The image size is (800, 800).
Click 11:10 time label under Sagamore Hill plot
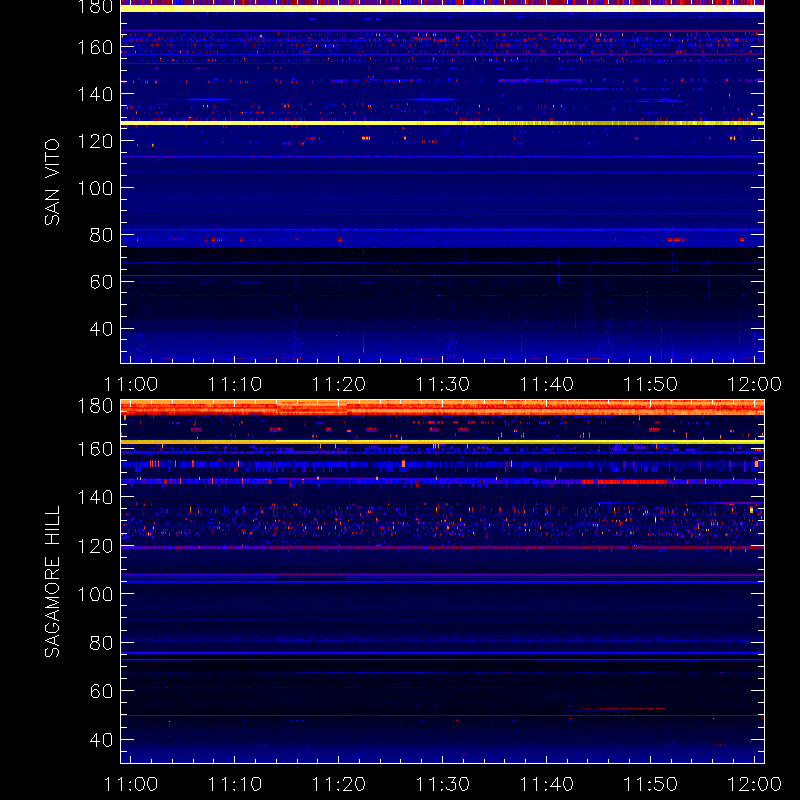point(235,784)
